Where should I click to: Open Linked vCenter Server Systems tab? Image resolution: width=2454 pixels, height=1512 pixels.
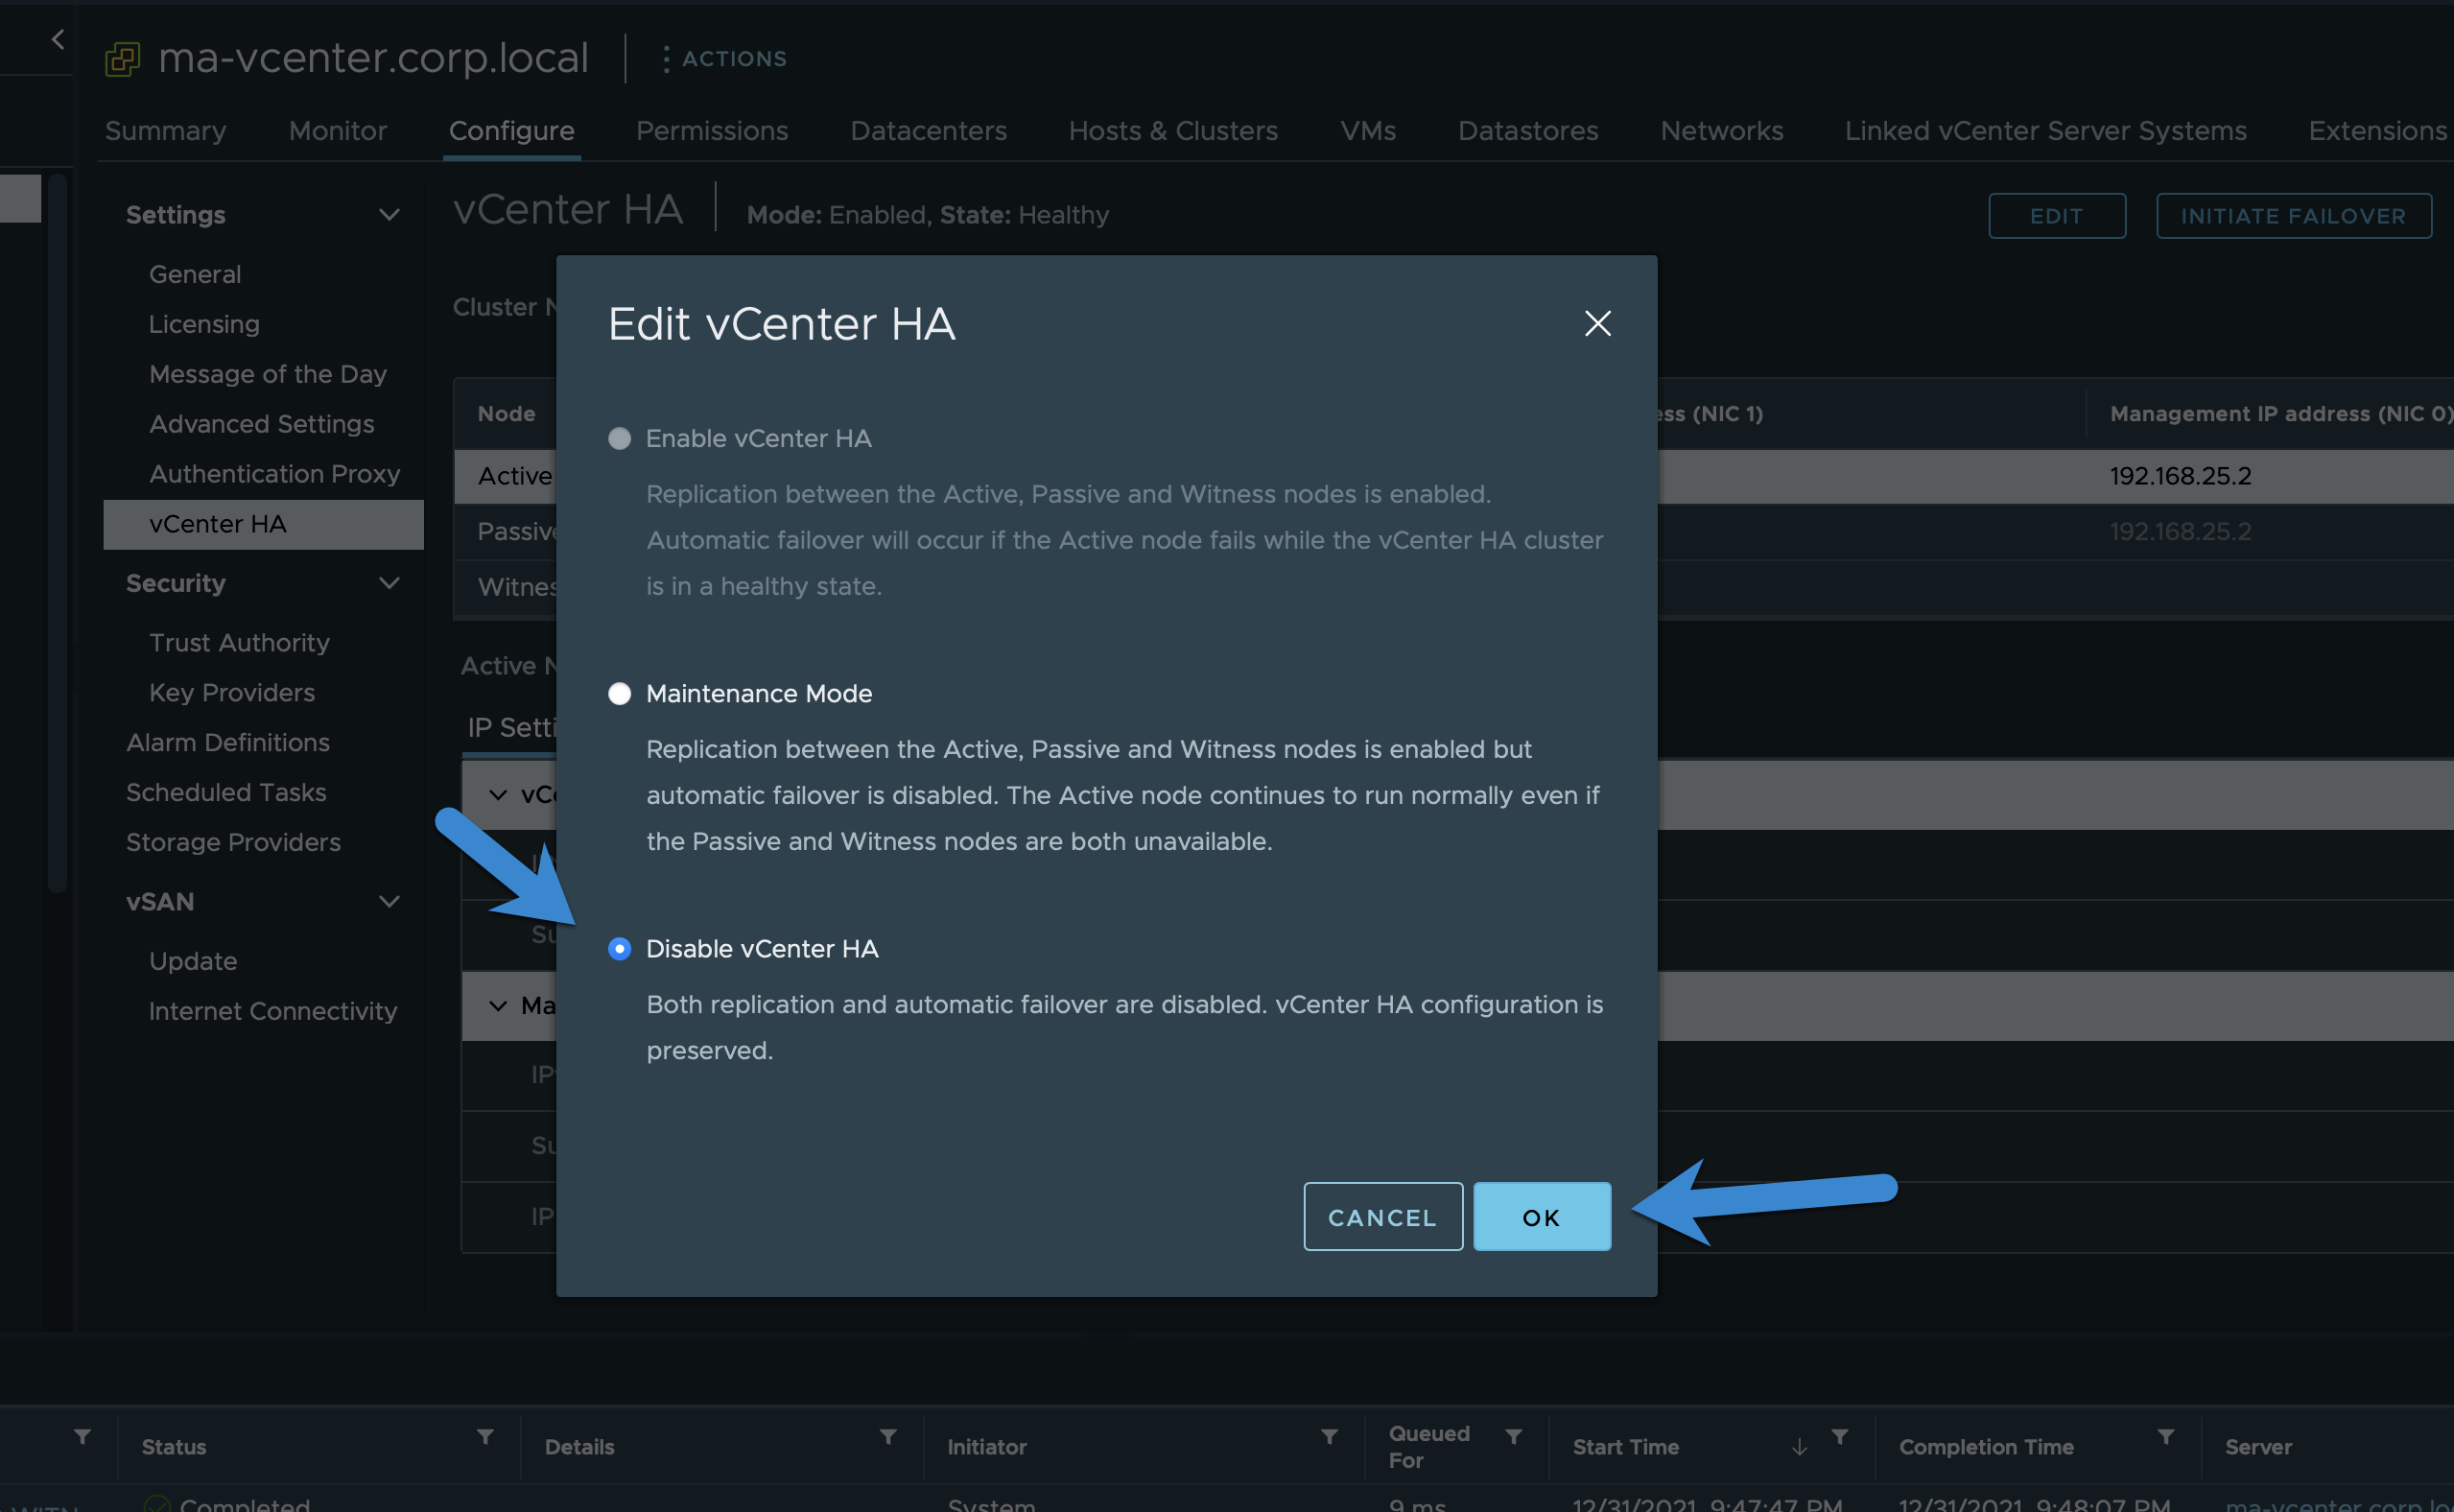point(2045,131)
